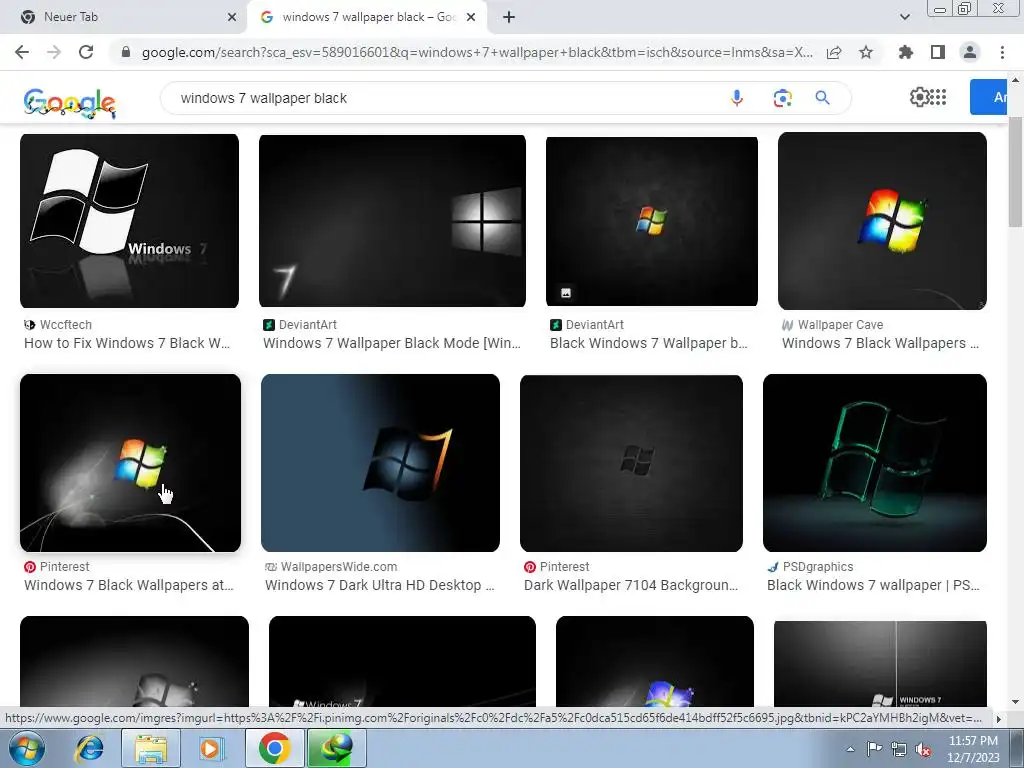The width and height of the screenshot is (1024, 768).
Task: Click 'Windows 7 Black Wallpapers at...' Pinterest link
Action: pyautogui.click(x=129, y=585)
